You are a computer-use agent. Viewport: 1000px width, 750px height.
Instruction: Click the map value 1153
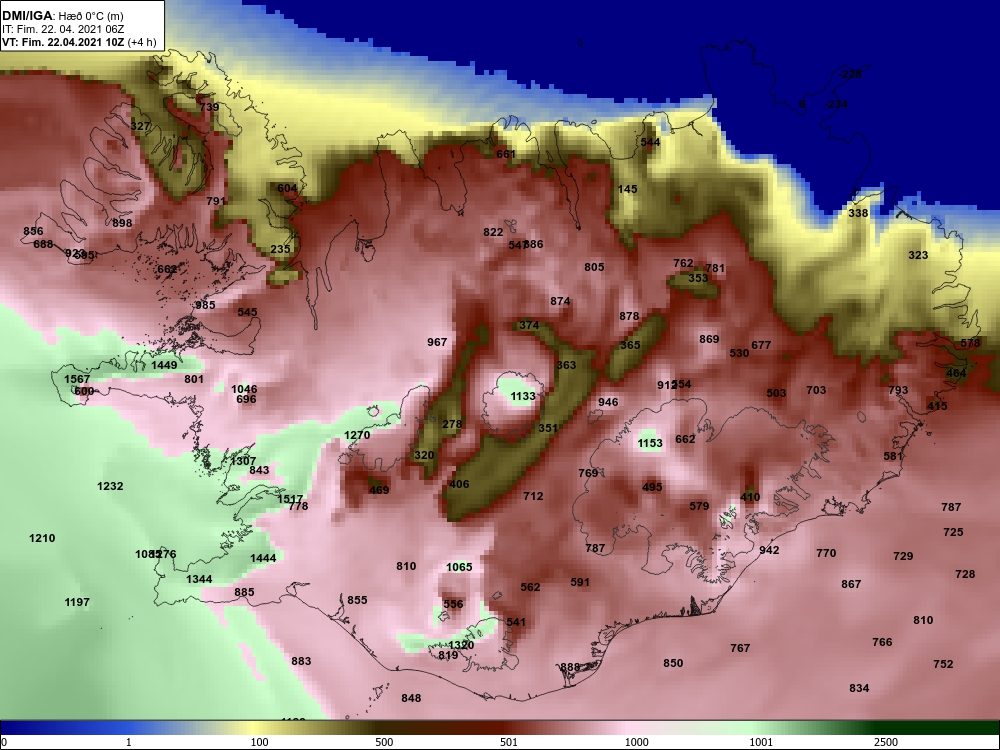tap(650, 443)
